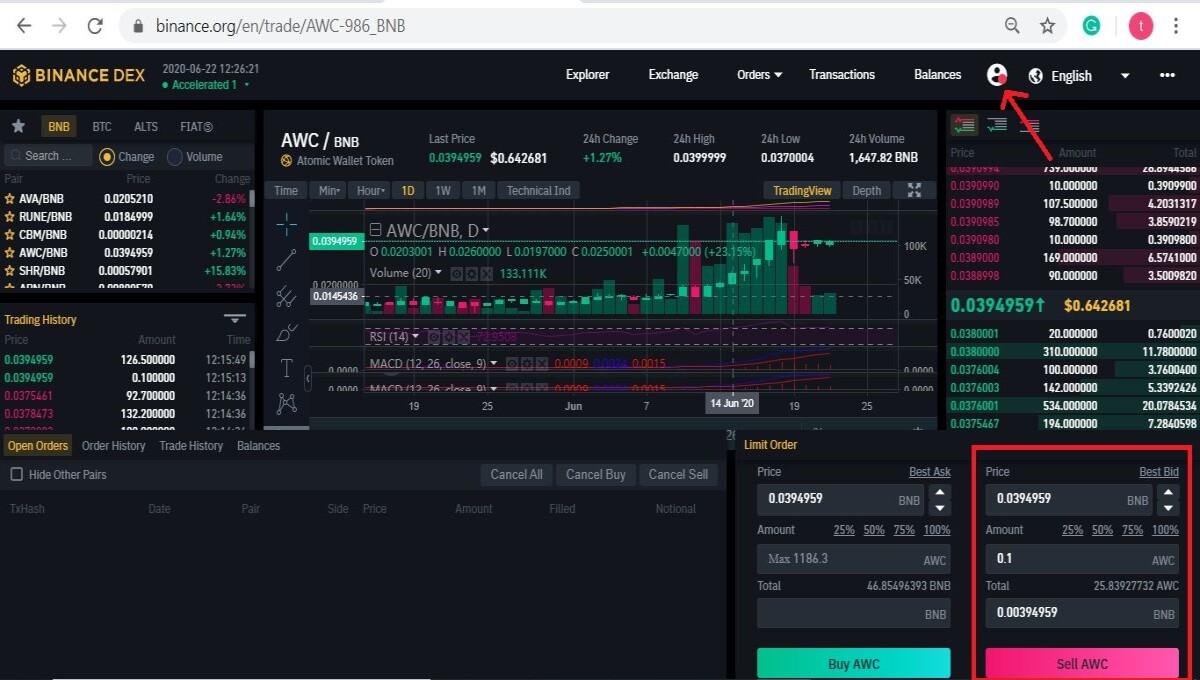1200x680 pixels.
Task: Select 1W chart interval
Action: point(443,190)
